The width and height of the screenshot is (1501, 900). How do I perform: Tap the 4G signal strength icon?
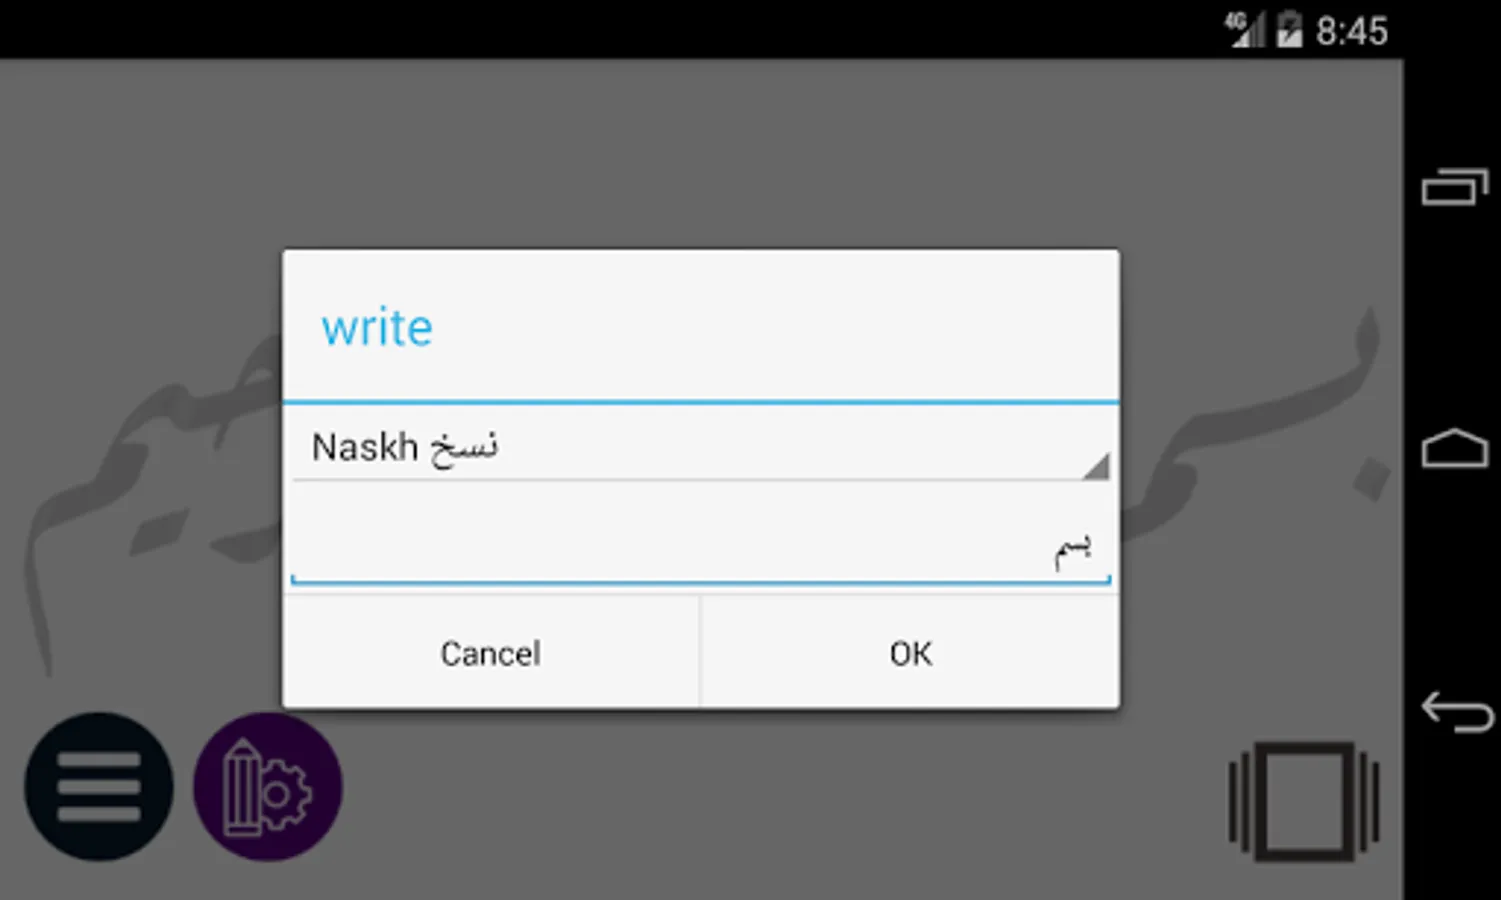coord(1245,30)
